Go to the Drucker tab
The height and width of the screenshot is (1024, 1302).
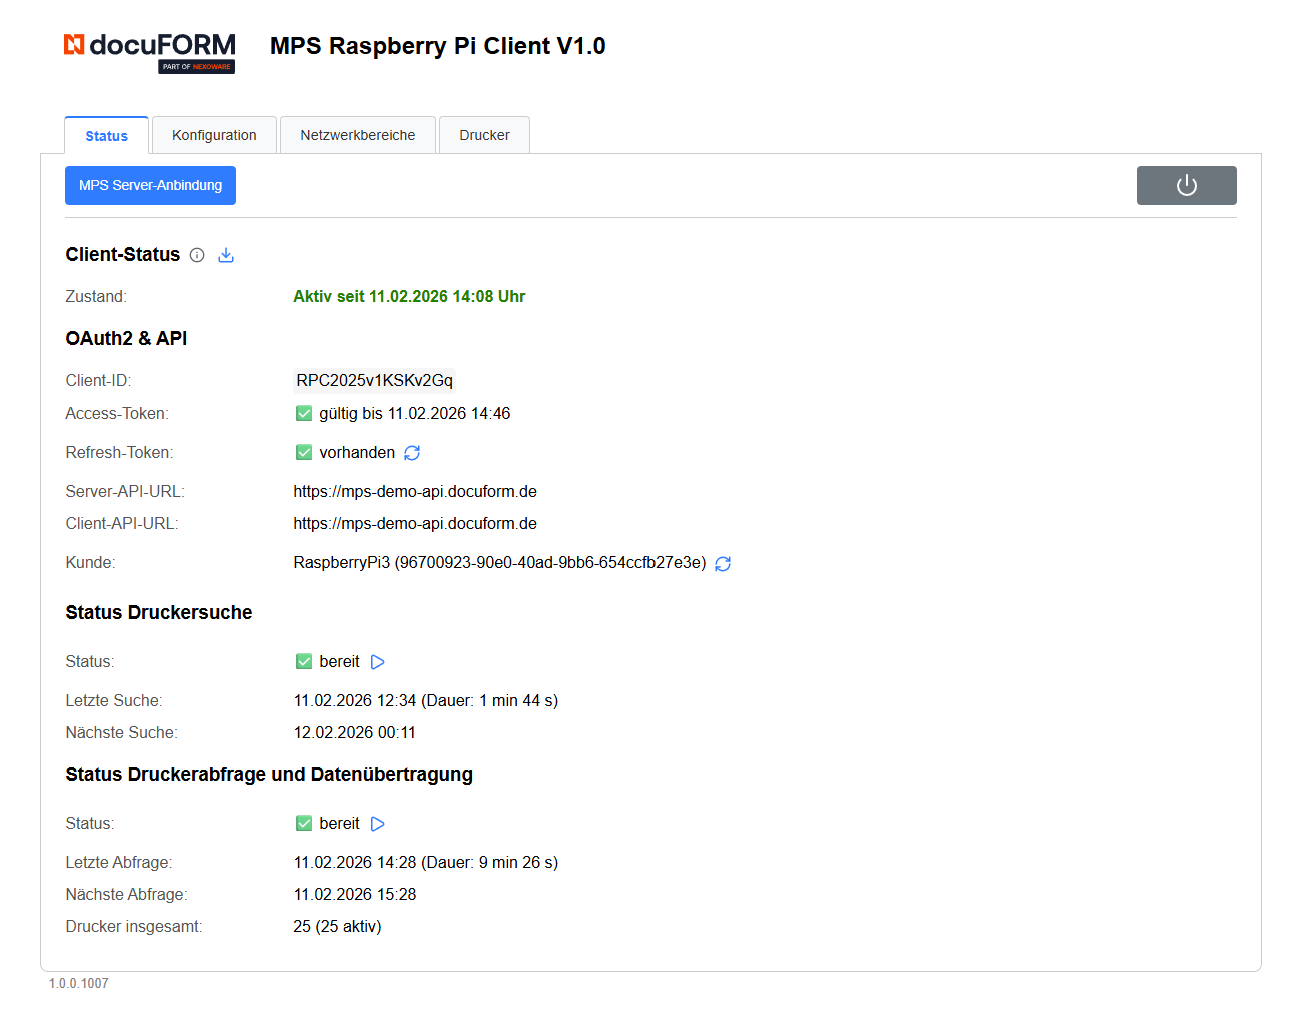[484, 134]
